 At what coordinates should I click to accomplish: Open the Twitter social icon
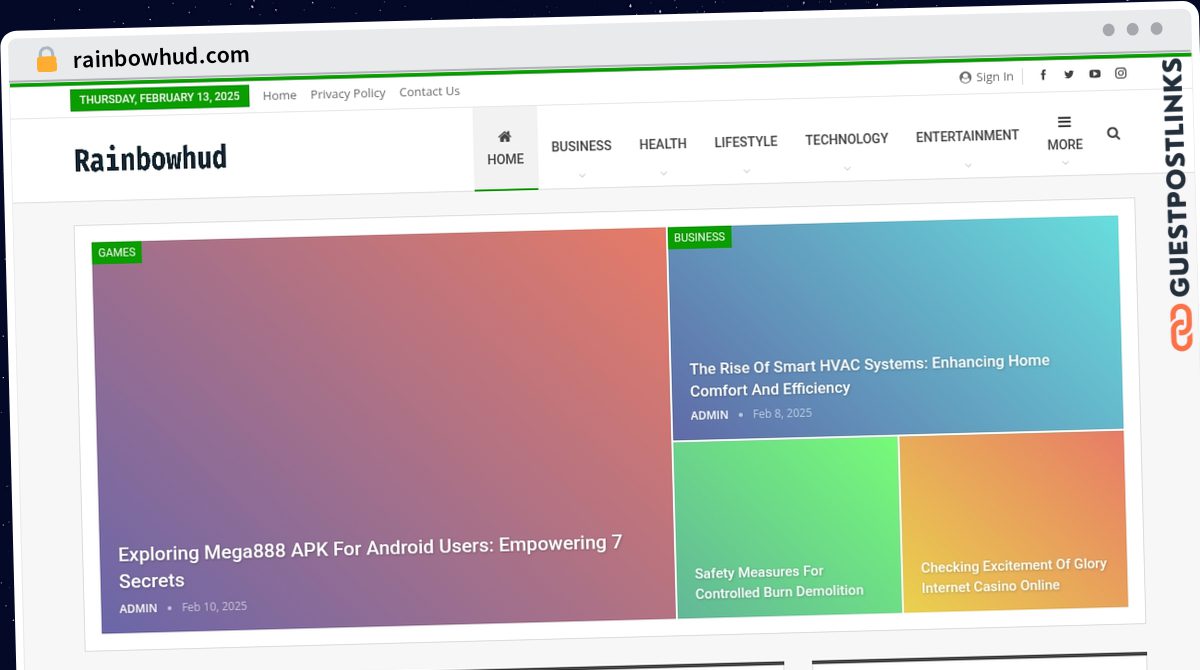click(x=1069, y=74)
